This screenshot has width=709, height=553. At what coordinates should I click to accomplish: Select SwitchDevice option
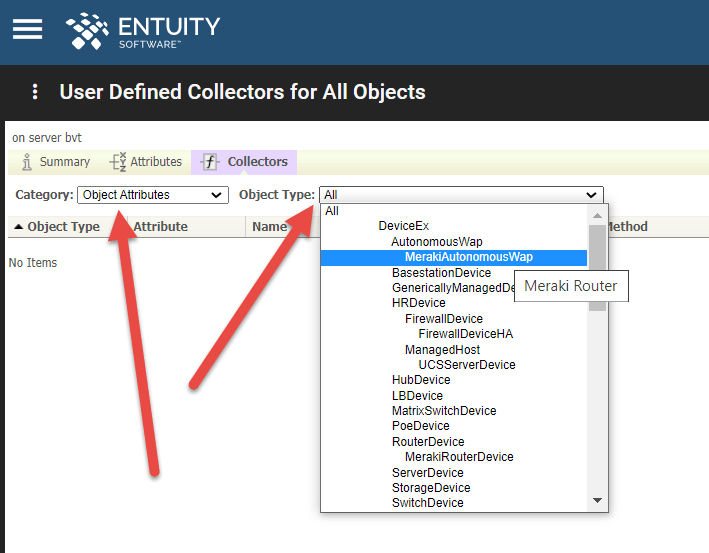[454, 502]
